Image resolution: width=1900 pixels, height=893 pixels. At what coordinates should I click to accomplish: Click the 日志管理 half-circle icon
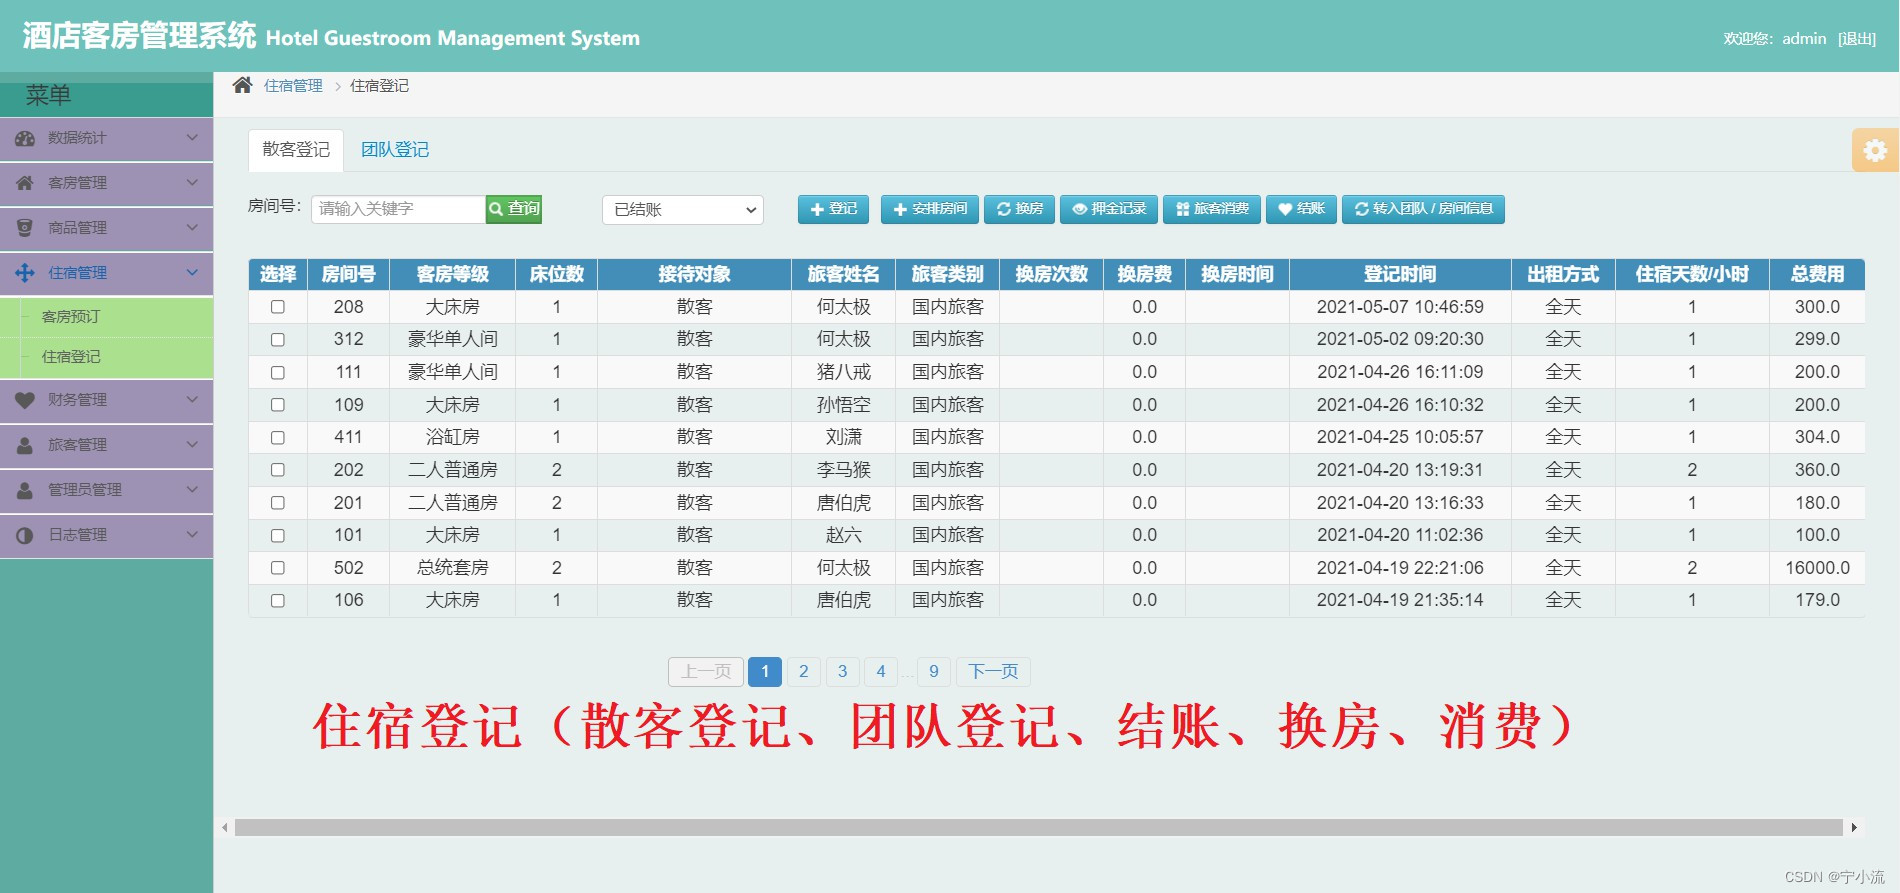click(25, 535)
